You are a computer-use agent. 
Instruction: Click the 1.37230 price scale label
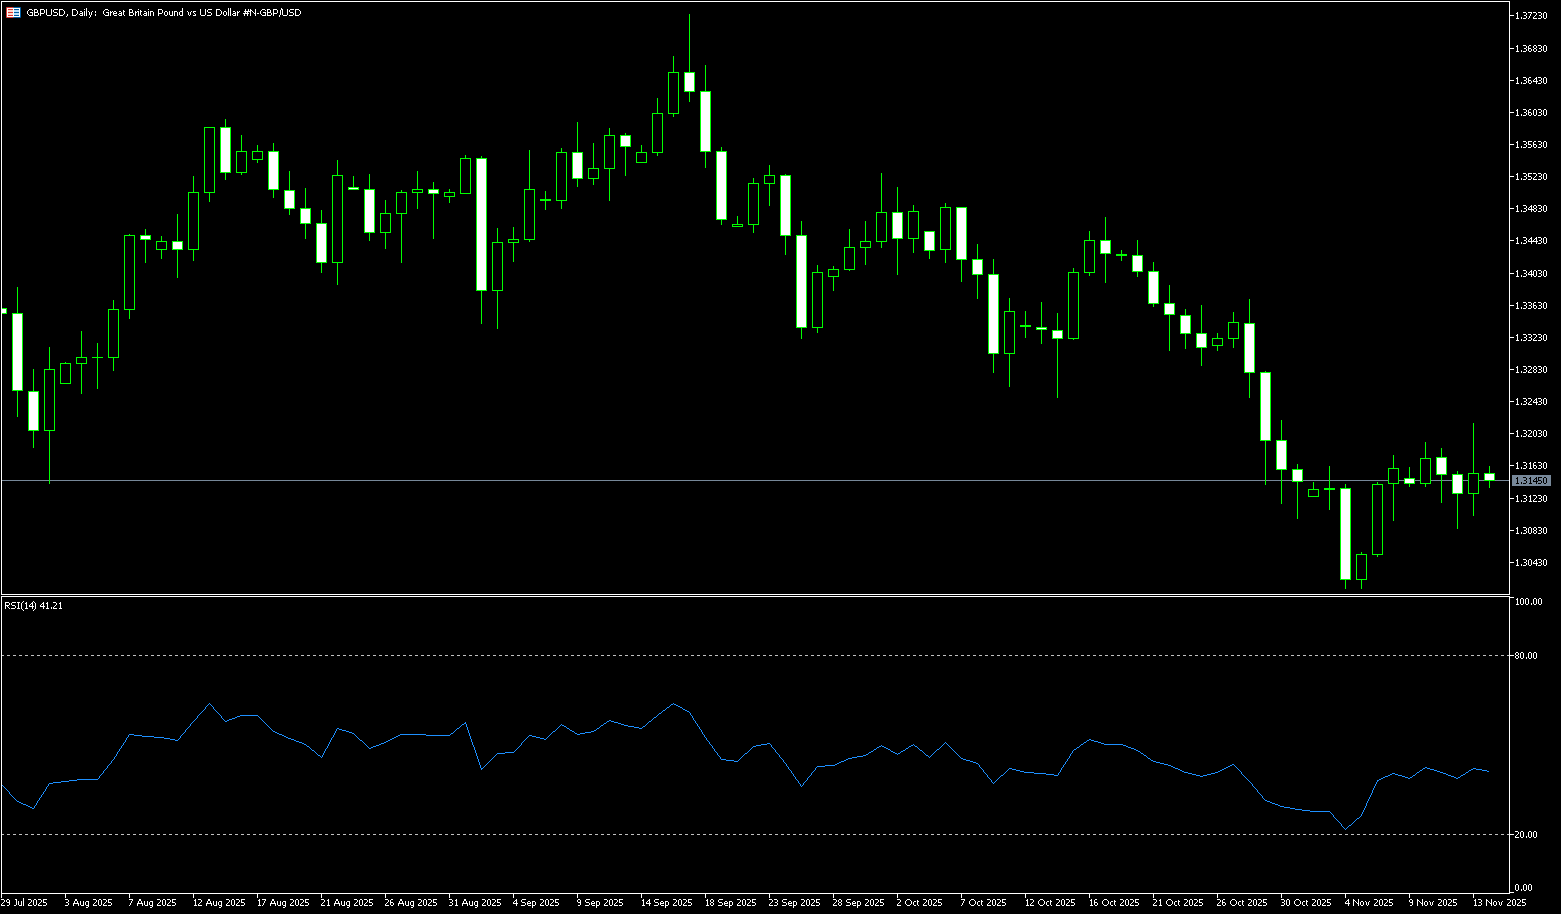tap(1531, 16)
